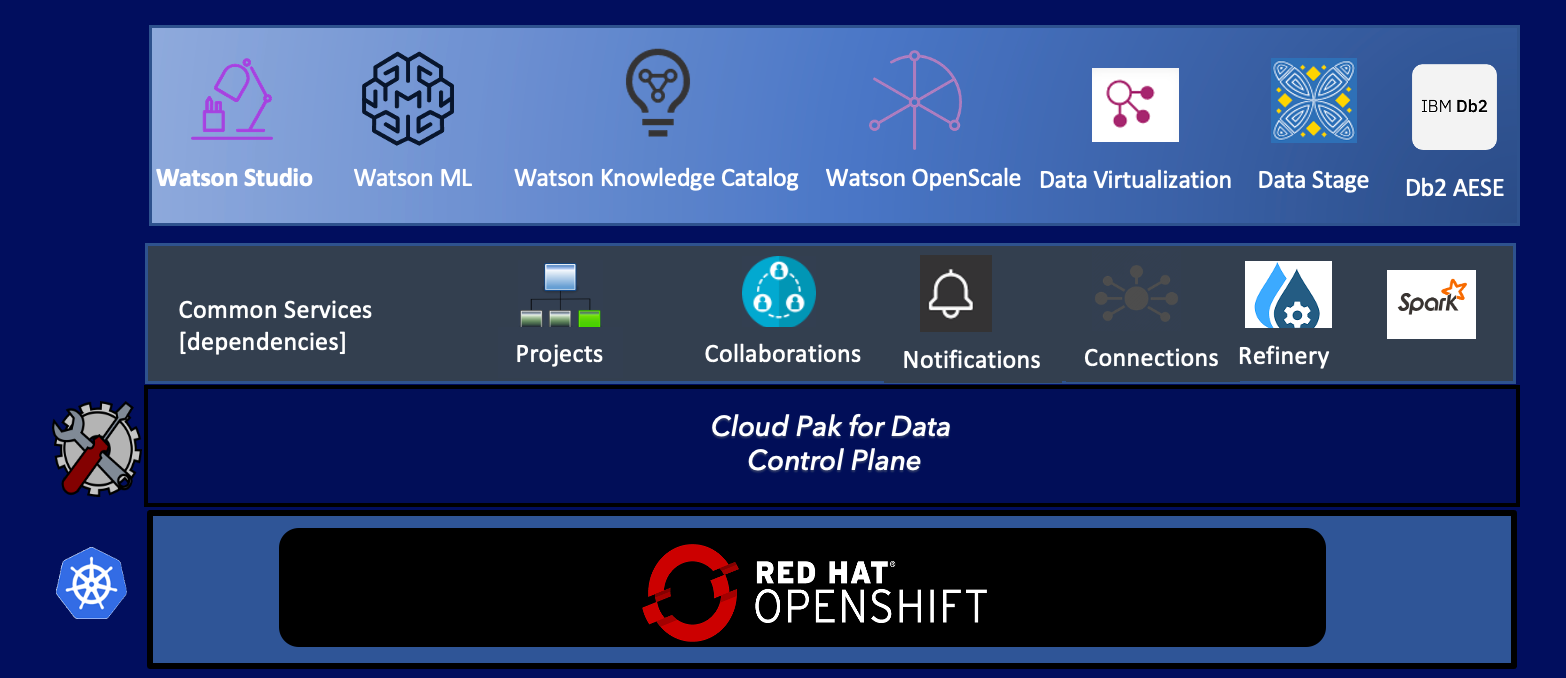
Task: Select the Data Virtualization icon
Action: pyautogui.click(x=1135, y=105)
